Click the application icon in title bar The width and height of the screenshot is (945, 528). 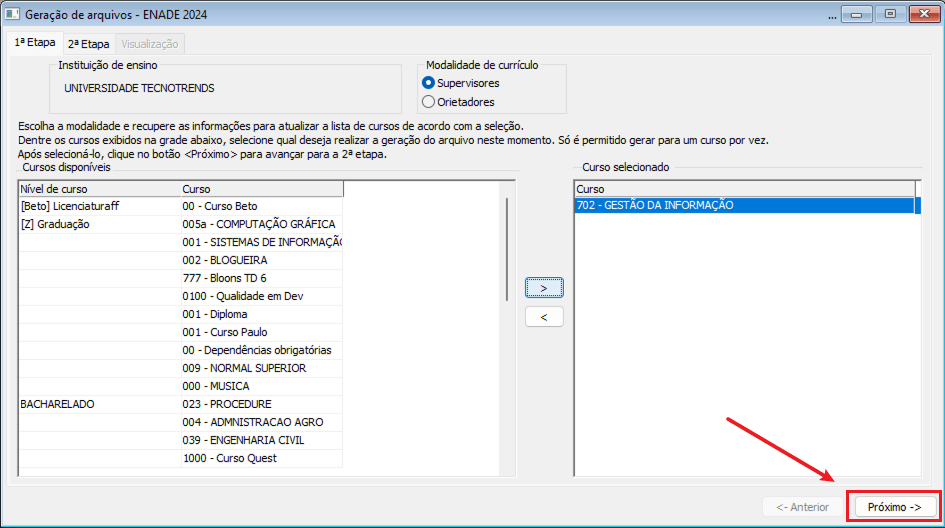(x=12, y=13)
